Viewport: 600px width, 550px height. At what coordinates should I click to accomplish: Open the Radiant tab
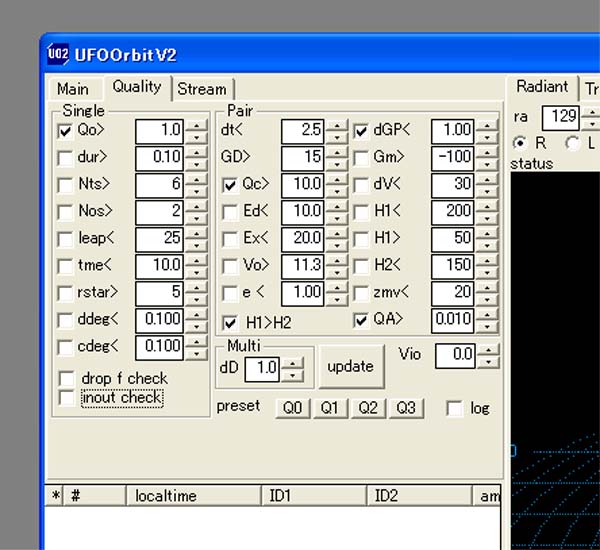pos(542,87)
